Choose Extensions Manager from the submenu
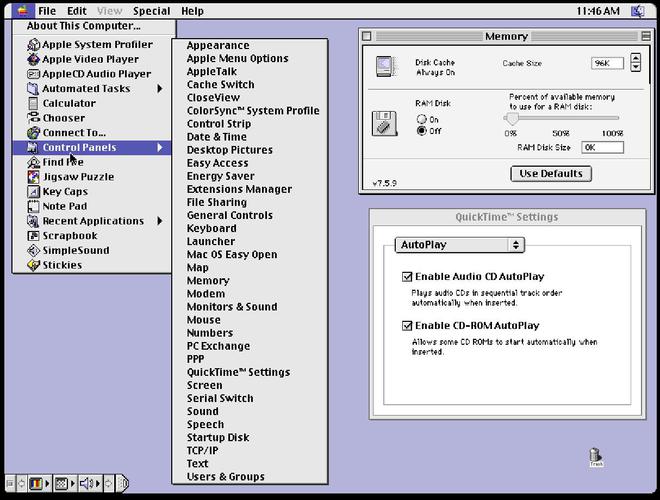Viewport: 660px width, 500px height. pos(250,189)
